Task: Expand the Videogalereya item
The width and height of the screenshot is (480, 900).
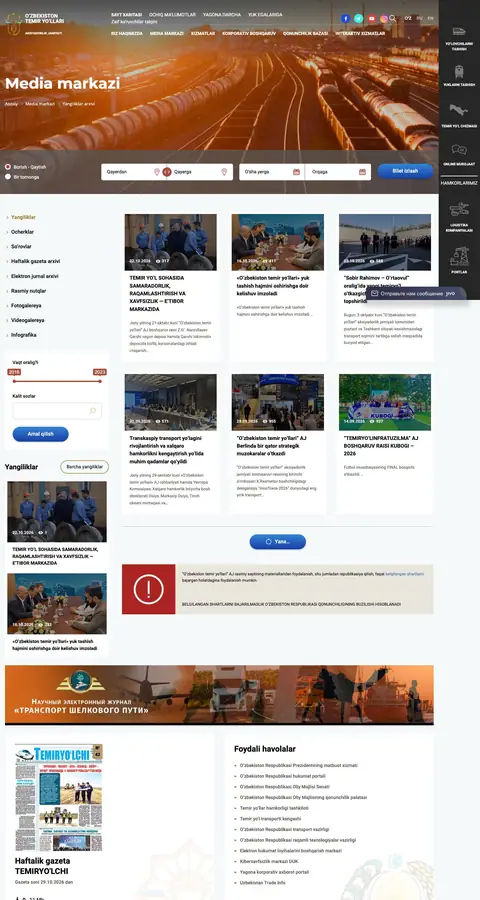Action: click(x=28, y=320)
